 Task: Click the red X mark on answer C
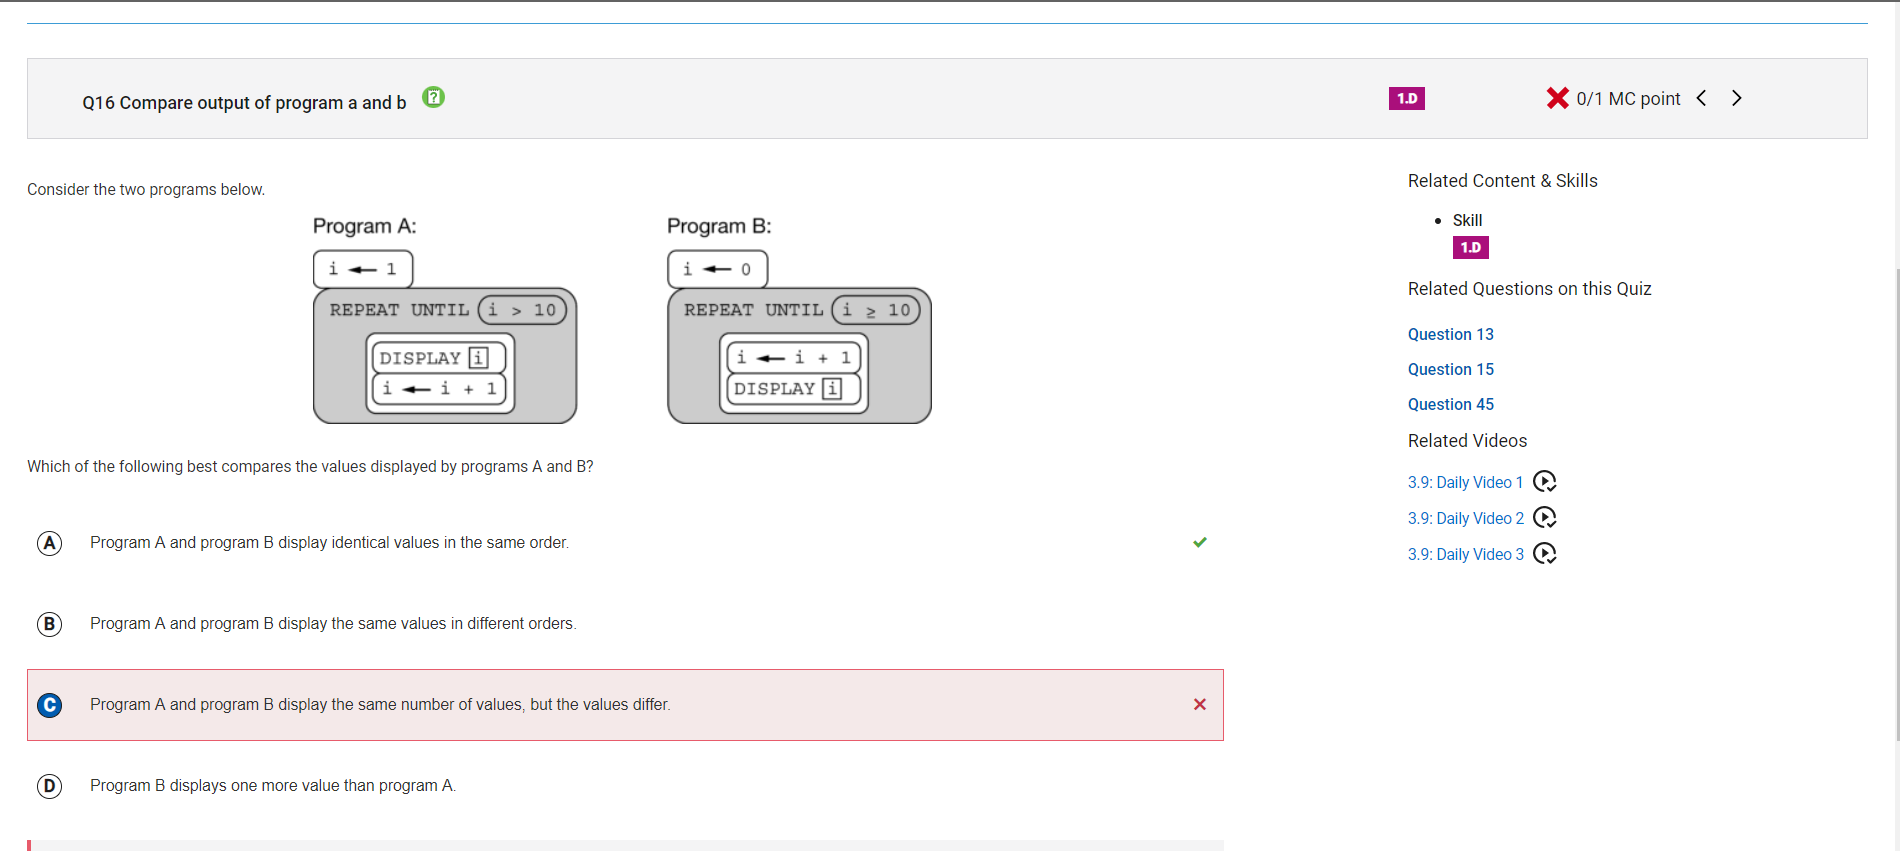coord(1200,704)
